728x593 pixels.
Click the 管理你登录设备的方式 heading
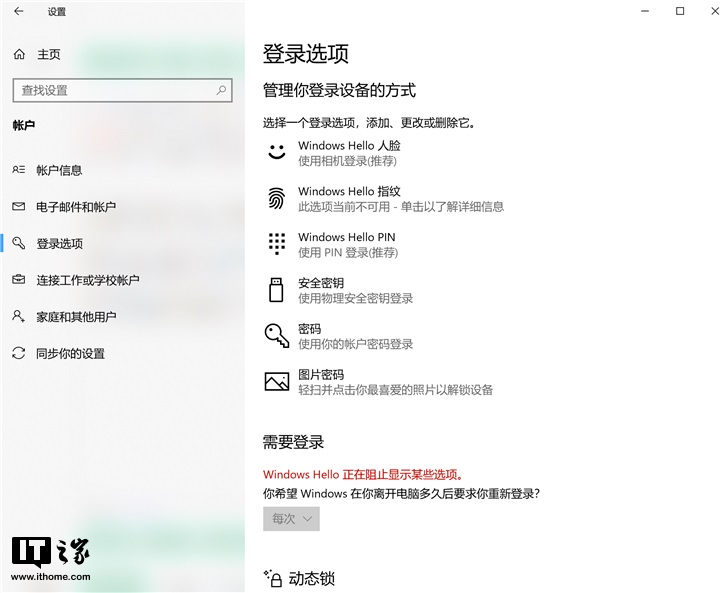pos(339,90)
